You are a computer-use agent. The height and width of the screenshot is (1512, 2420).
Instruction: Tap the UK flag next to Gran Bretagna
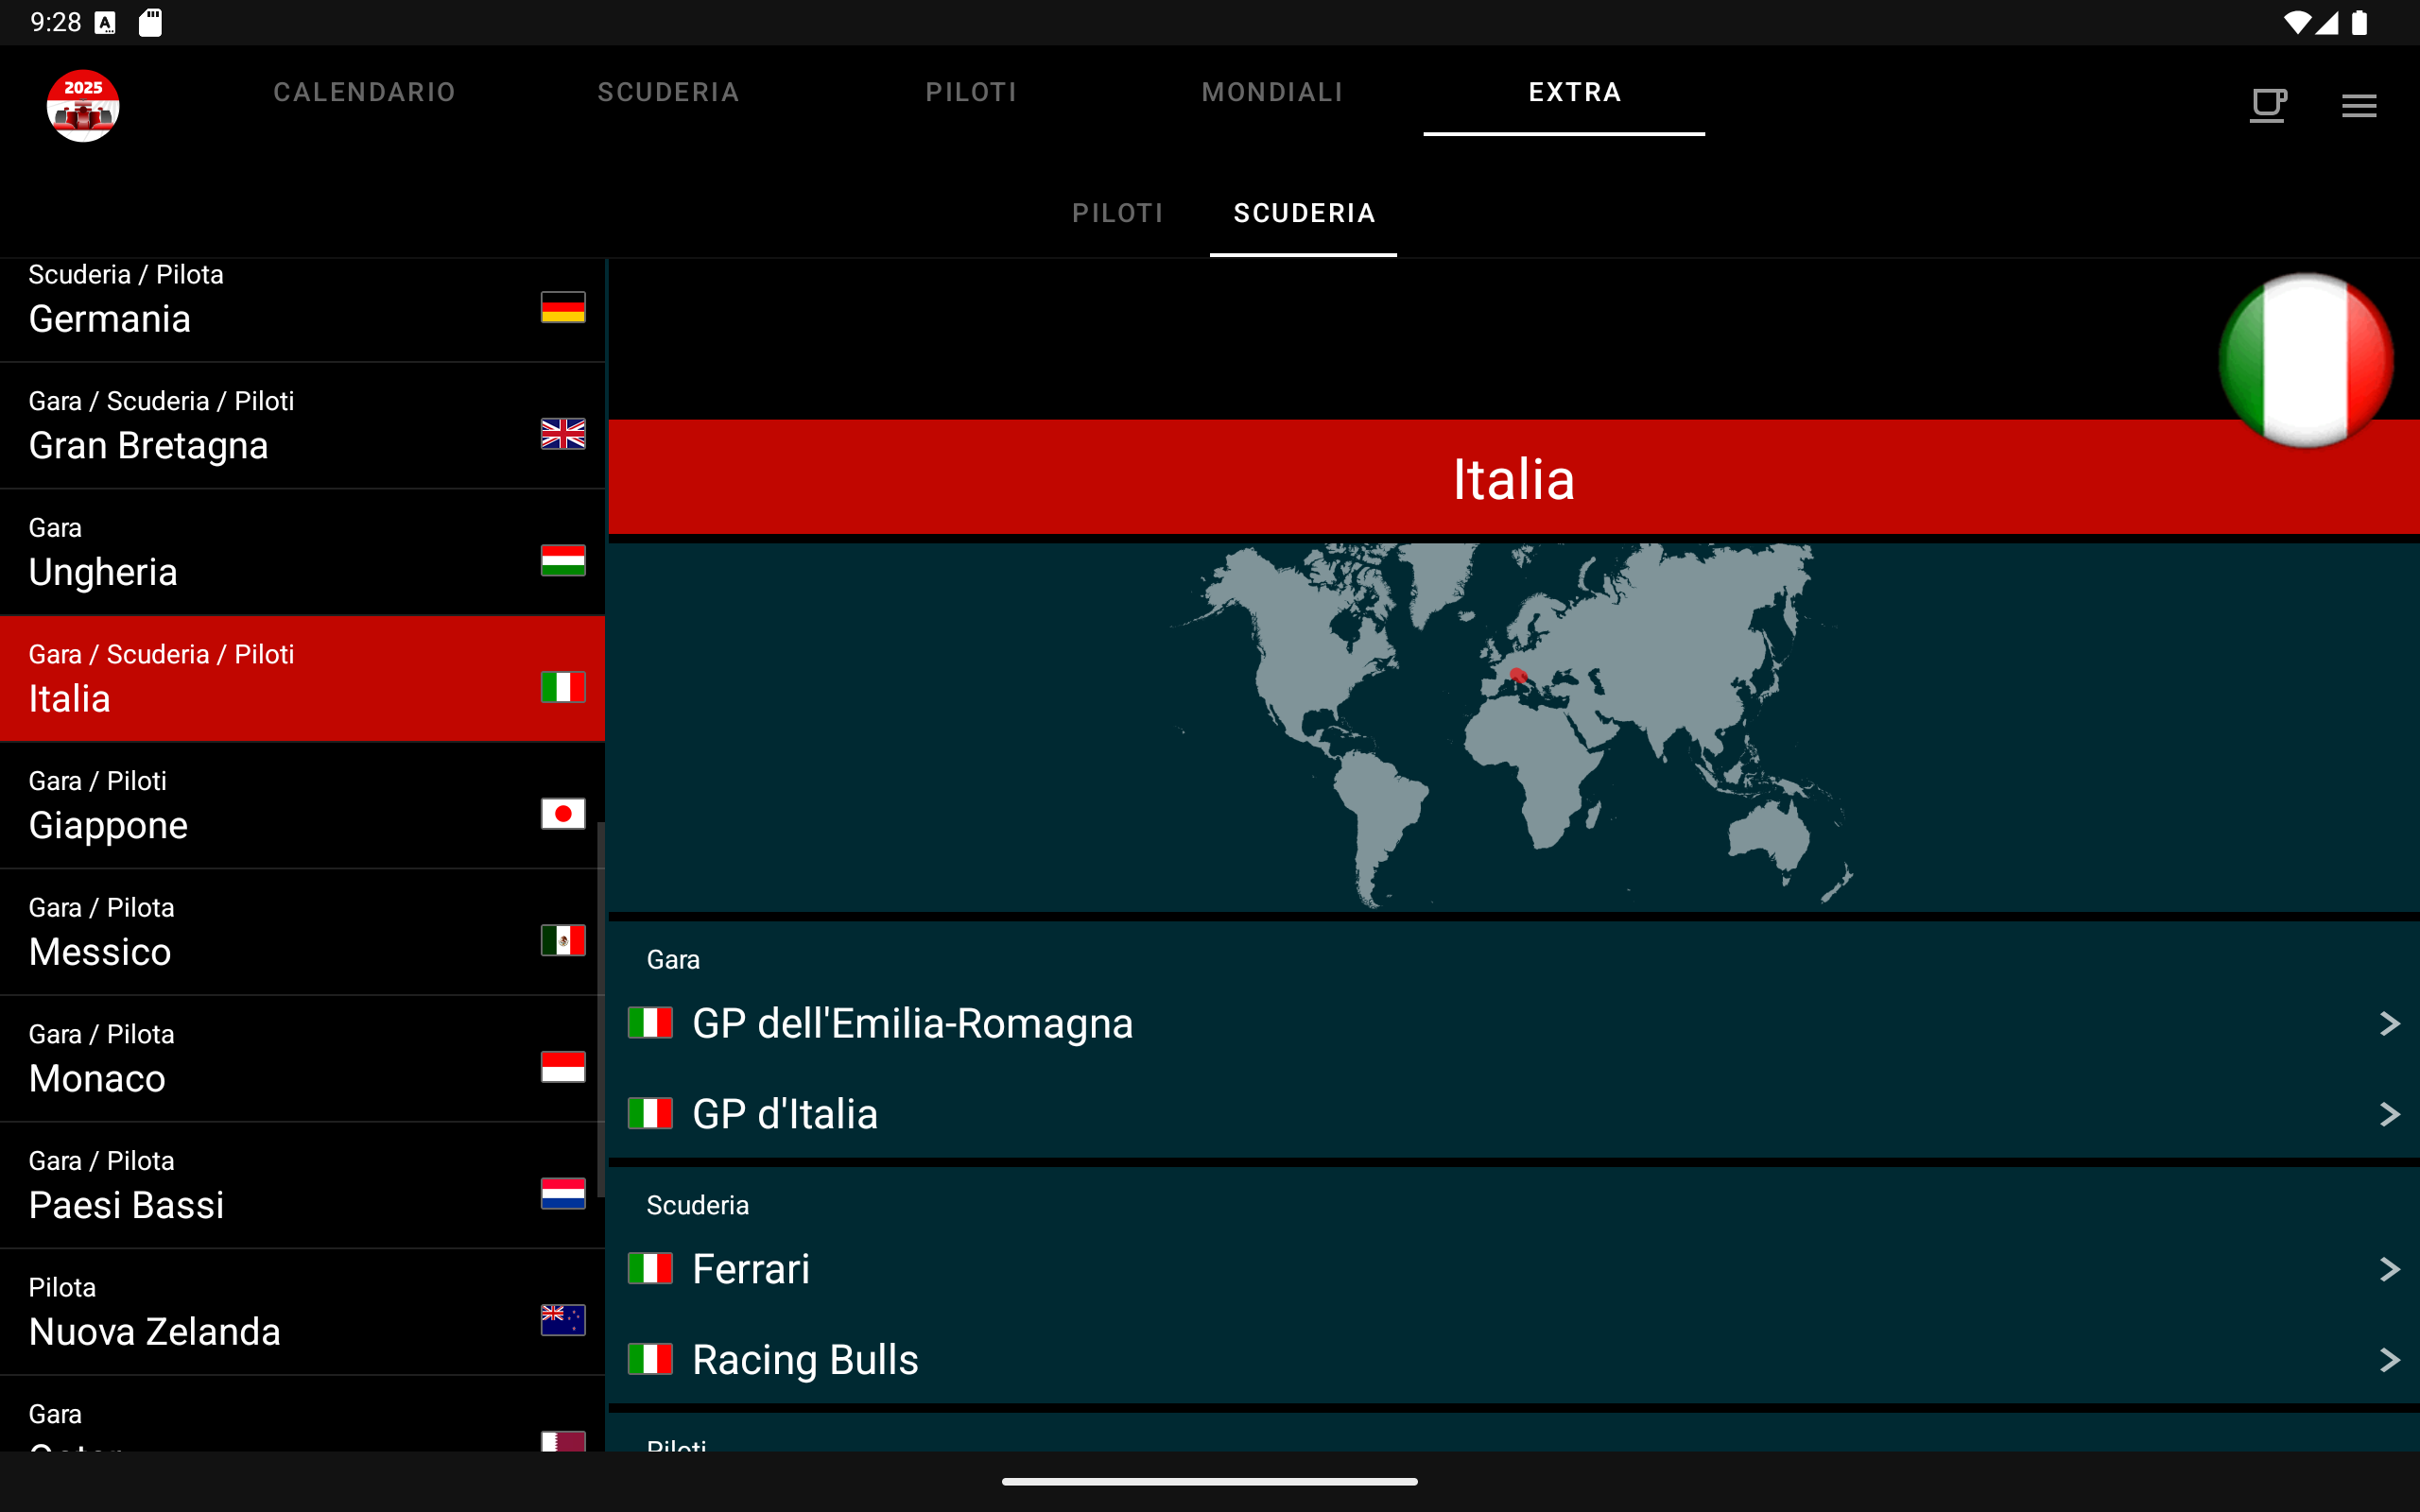[563, 434]
